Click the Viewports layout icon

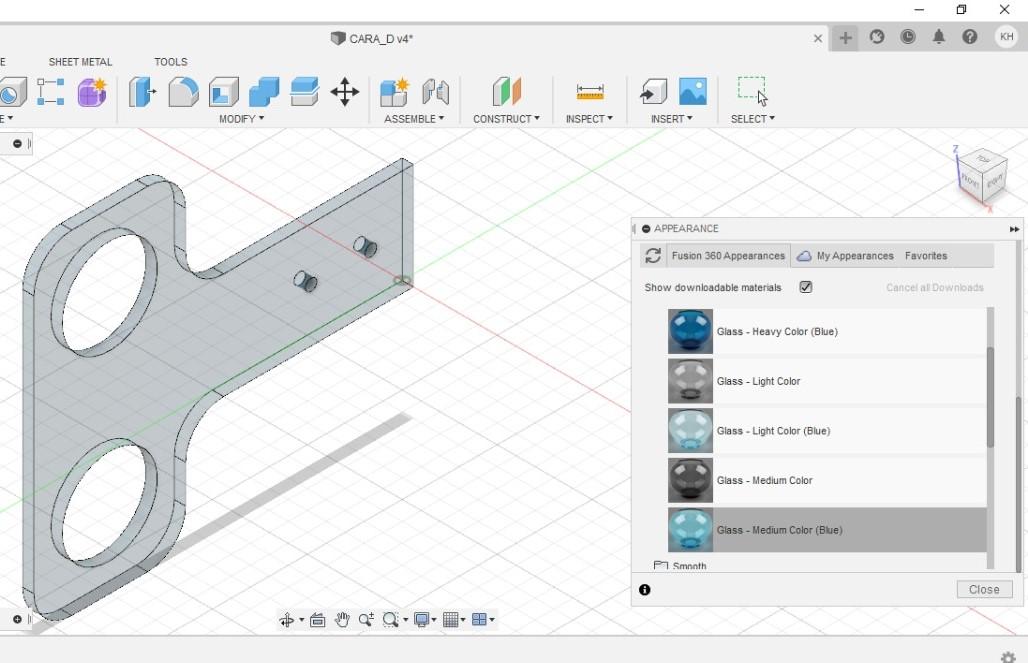479,620
